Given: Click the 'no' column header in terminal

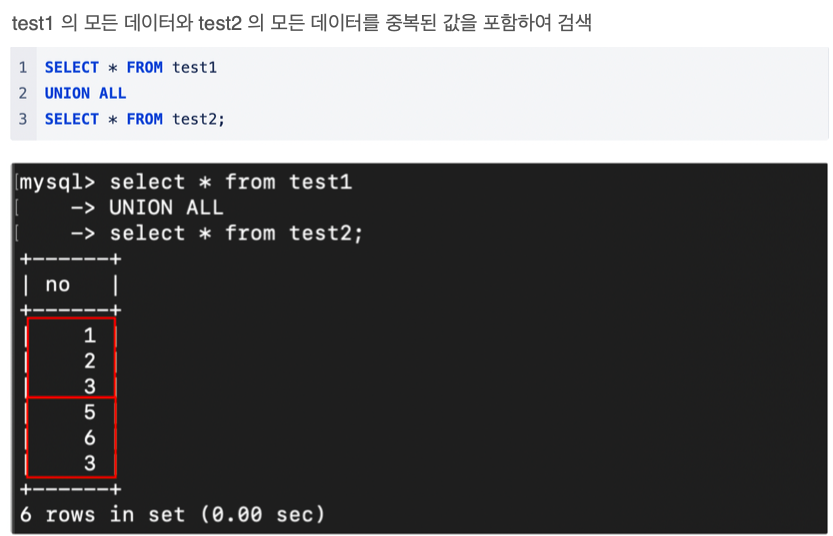Looking at the screenshot, I should (x=57, y=285).
